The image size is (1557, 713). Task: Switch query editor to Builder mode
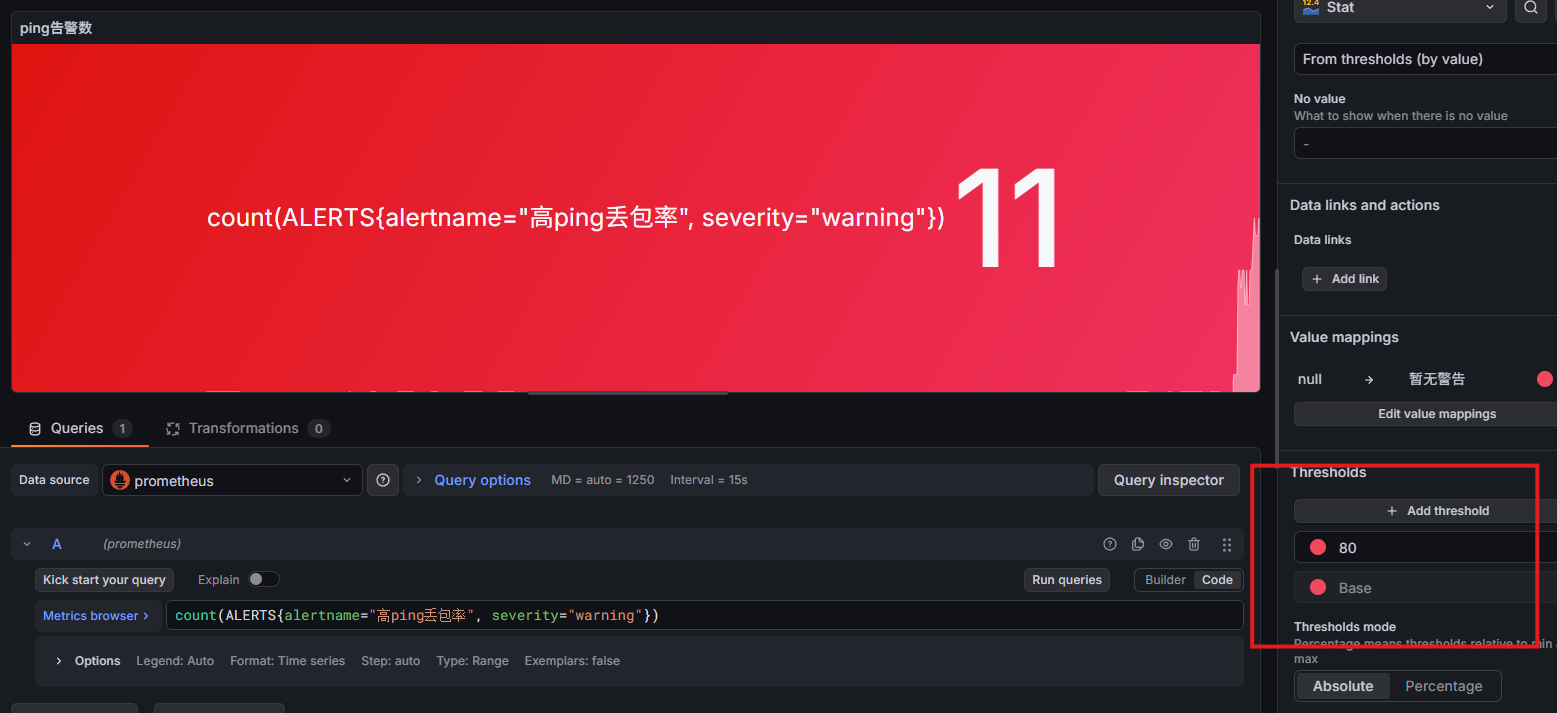coord(1165,580)
